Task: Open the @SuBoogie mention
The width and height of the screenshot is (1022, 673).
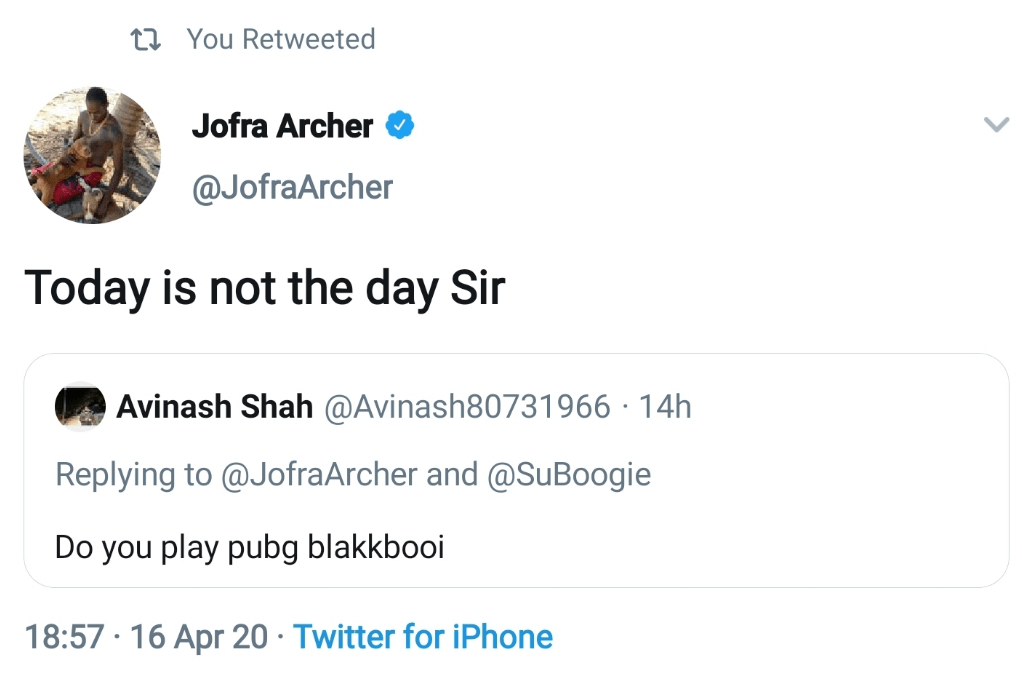Action: click(x=569, y=474)
